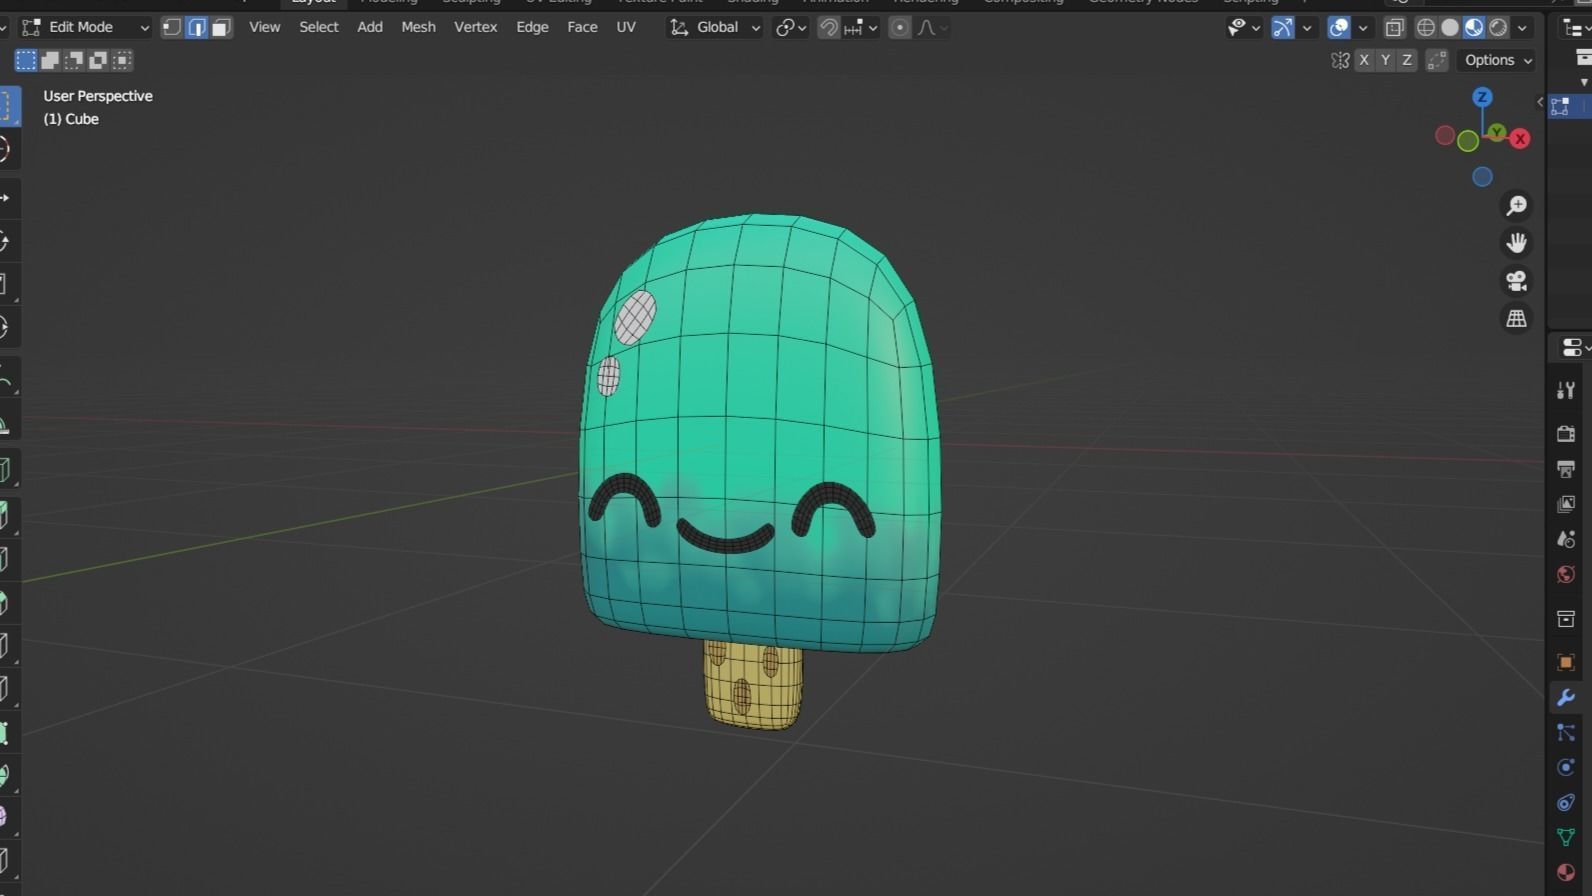Open snapping options dropdown
The image size is (1592, 896).
(x=861, y=27)
